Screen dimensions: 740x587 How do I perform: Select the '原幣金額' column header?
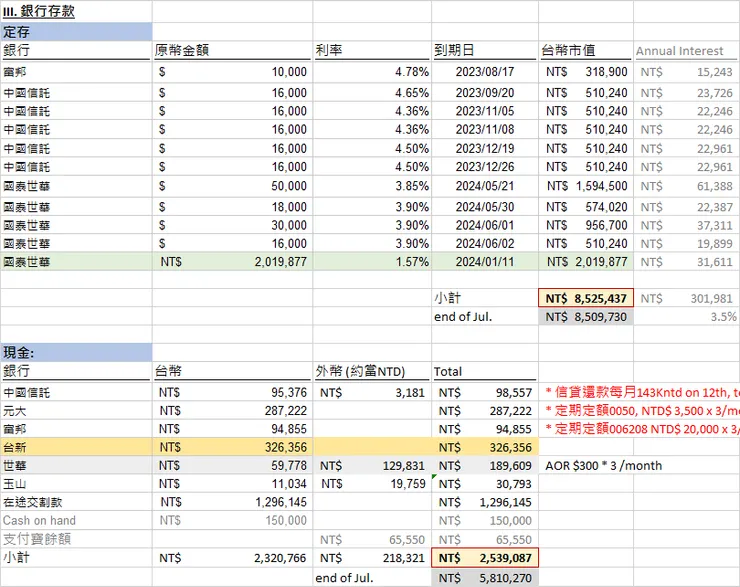pyautogui.click(x=182, y=50)
